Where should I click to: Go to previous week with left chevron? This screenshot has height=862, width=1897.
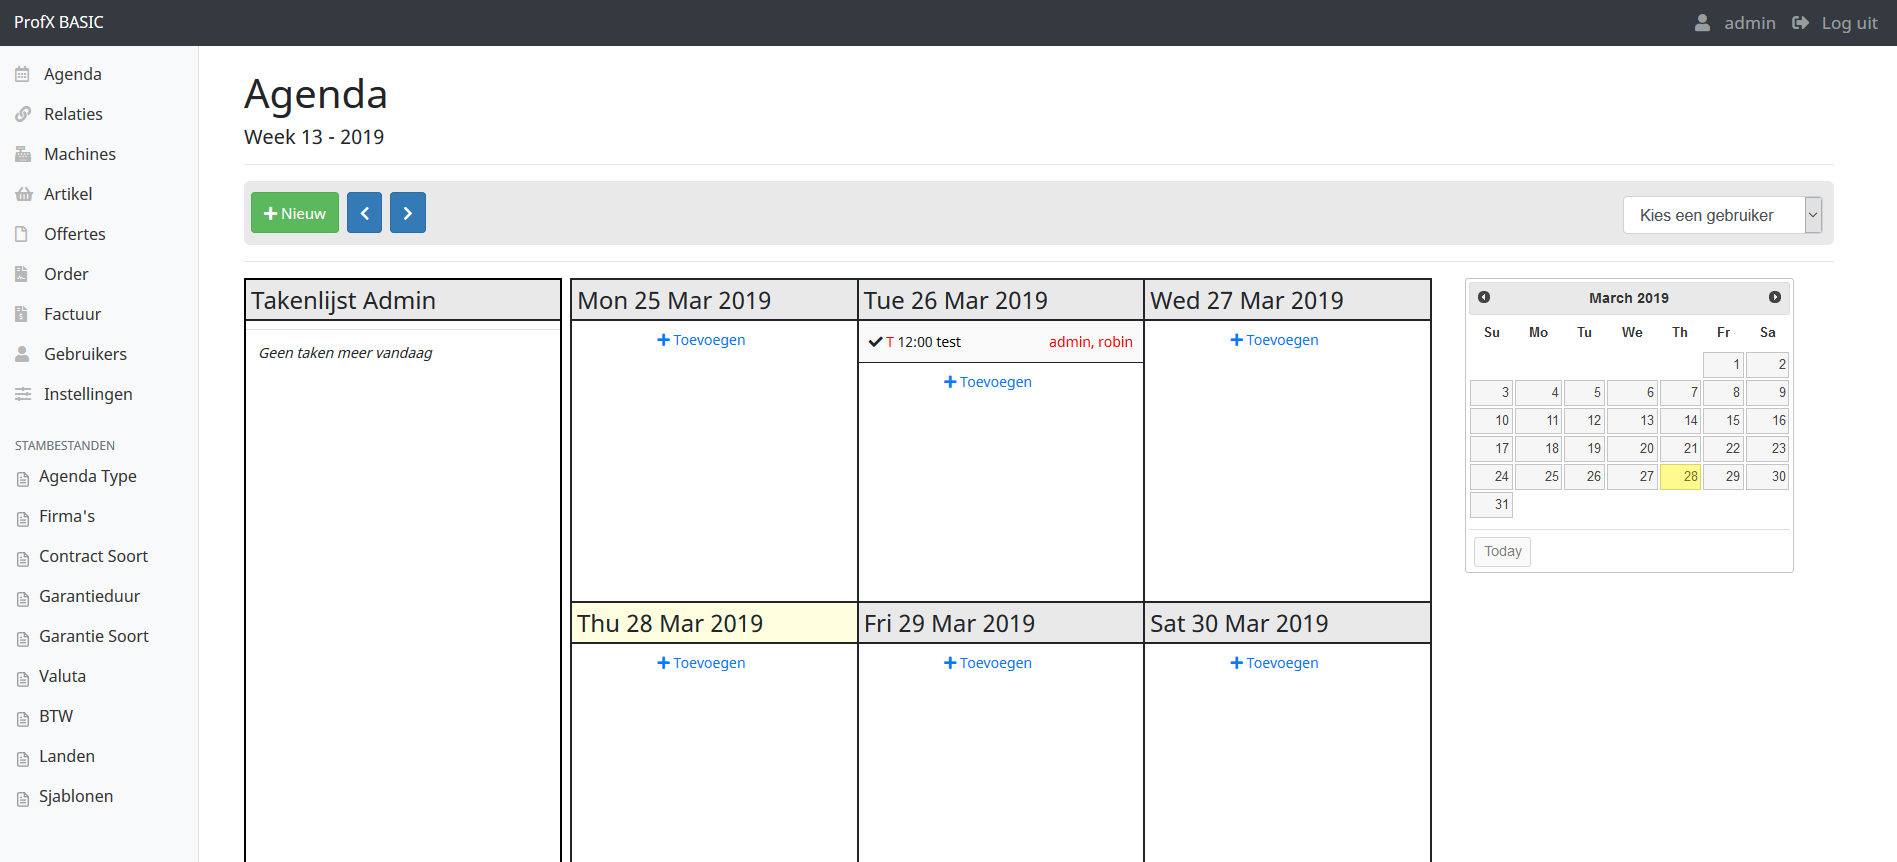coord(364,213)
